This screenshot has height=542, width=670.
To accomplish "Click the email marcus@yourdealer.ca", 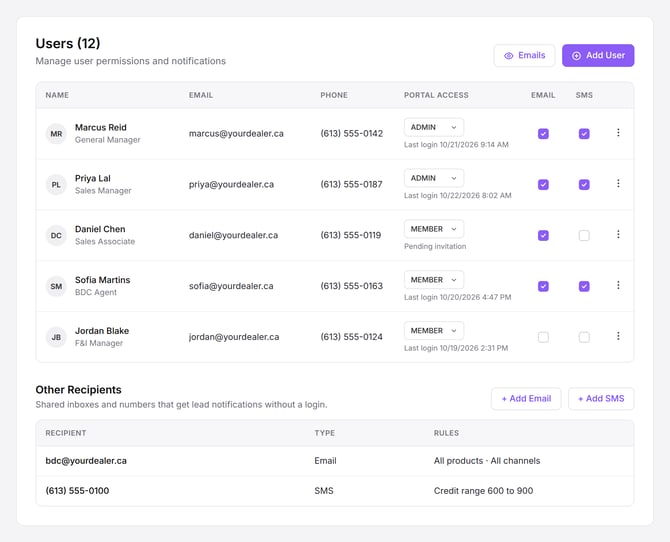I will pyautogui.click(x=236, y=134).
